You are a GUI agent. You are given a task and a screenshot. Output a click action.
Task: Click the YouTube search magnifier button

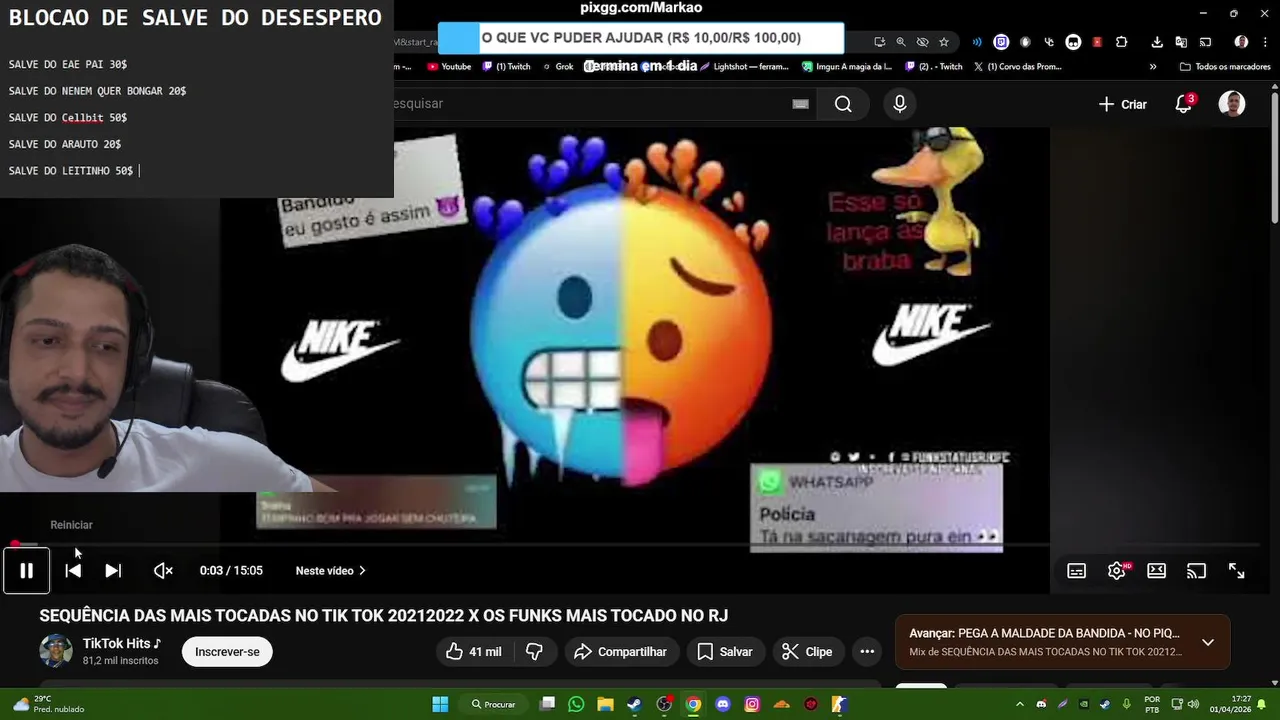[843, 104]
